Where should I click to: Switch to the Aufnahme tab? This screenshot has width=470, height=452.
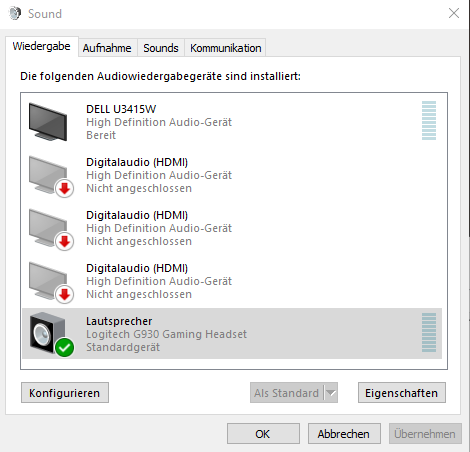click(107, 48)
